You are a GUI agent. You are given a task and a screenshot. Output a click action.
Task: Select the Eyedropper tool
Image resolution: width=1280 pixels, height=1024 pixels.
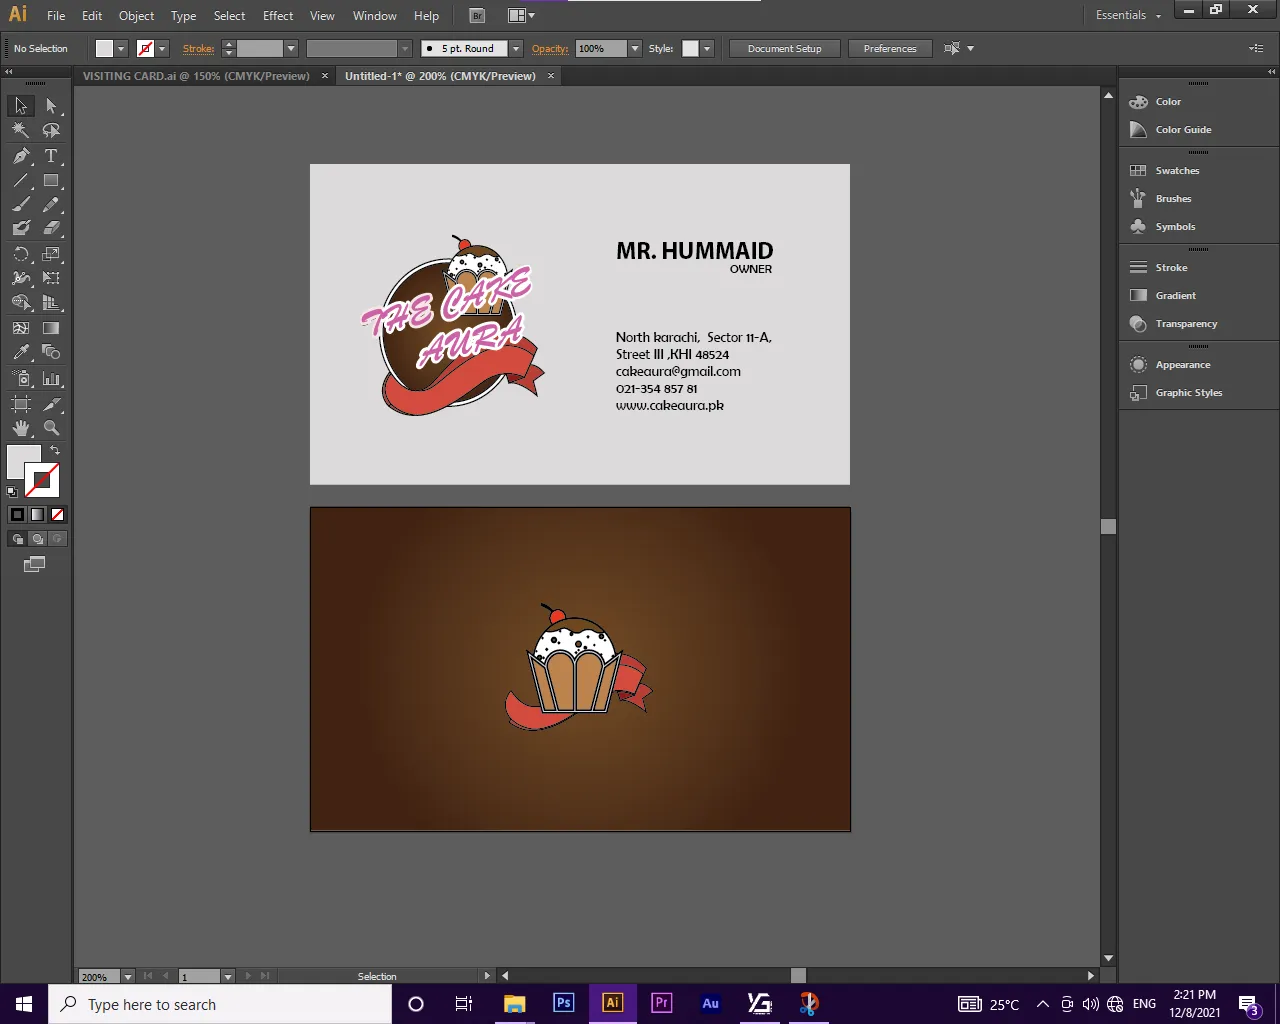21,352
